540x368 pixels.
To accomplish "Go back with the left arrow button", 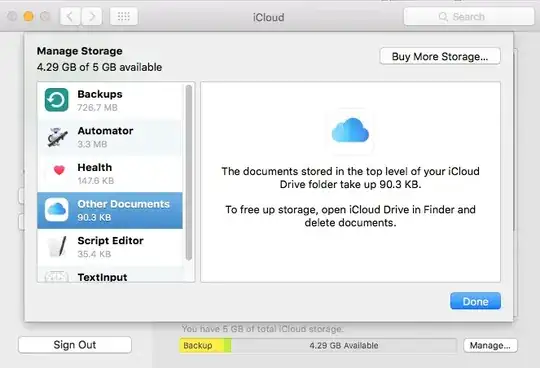I will pyautogui.click(x=70, y=16).
